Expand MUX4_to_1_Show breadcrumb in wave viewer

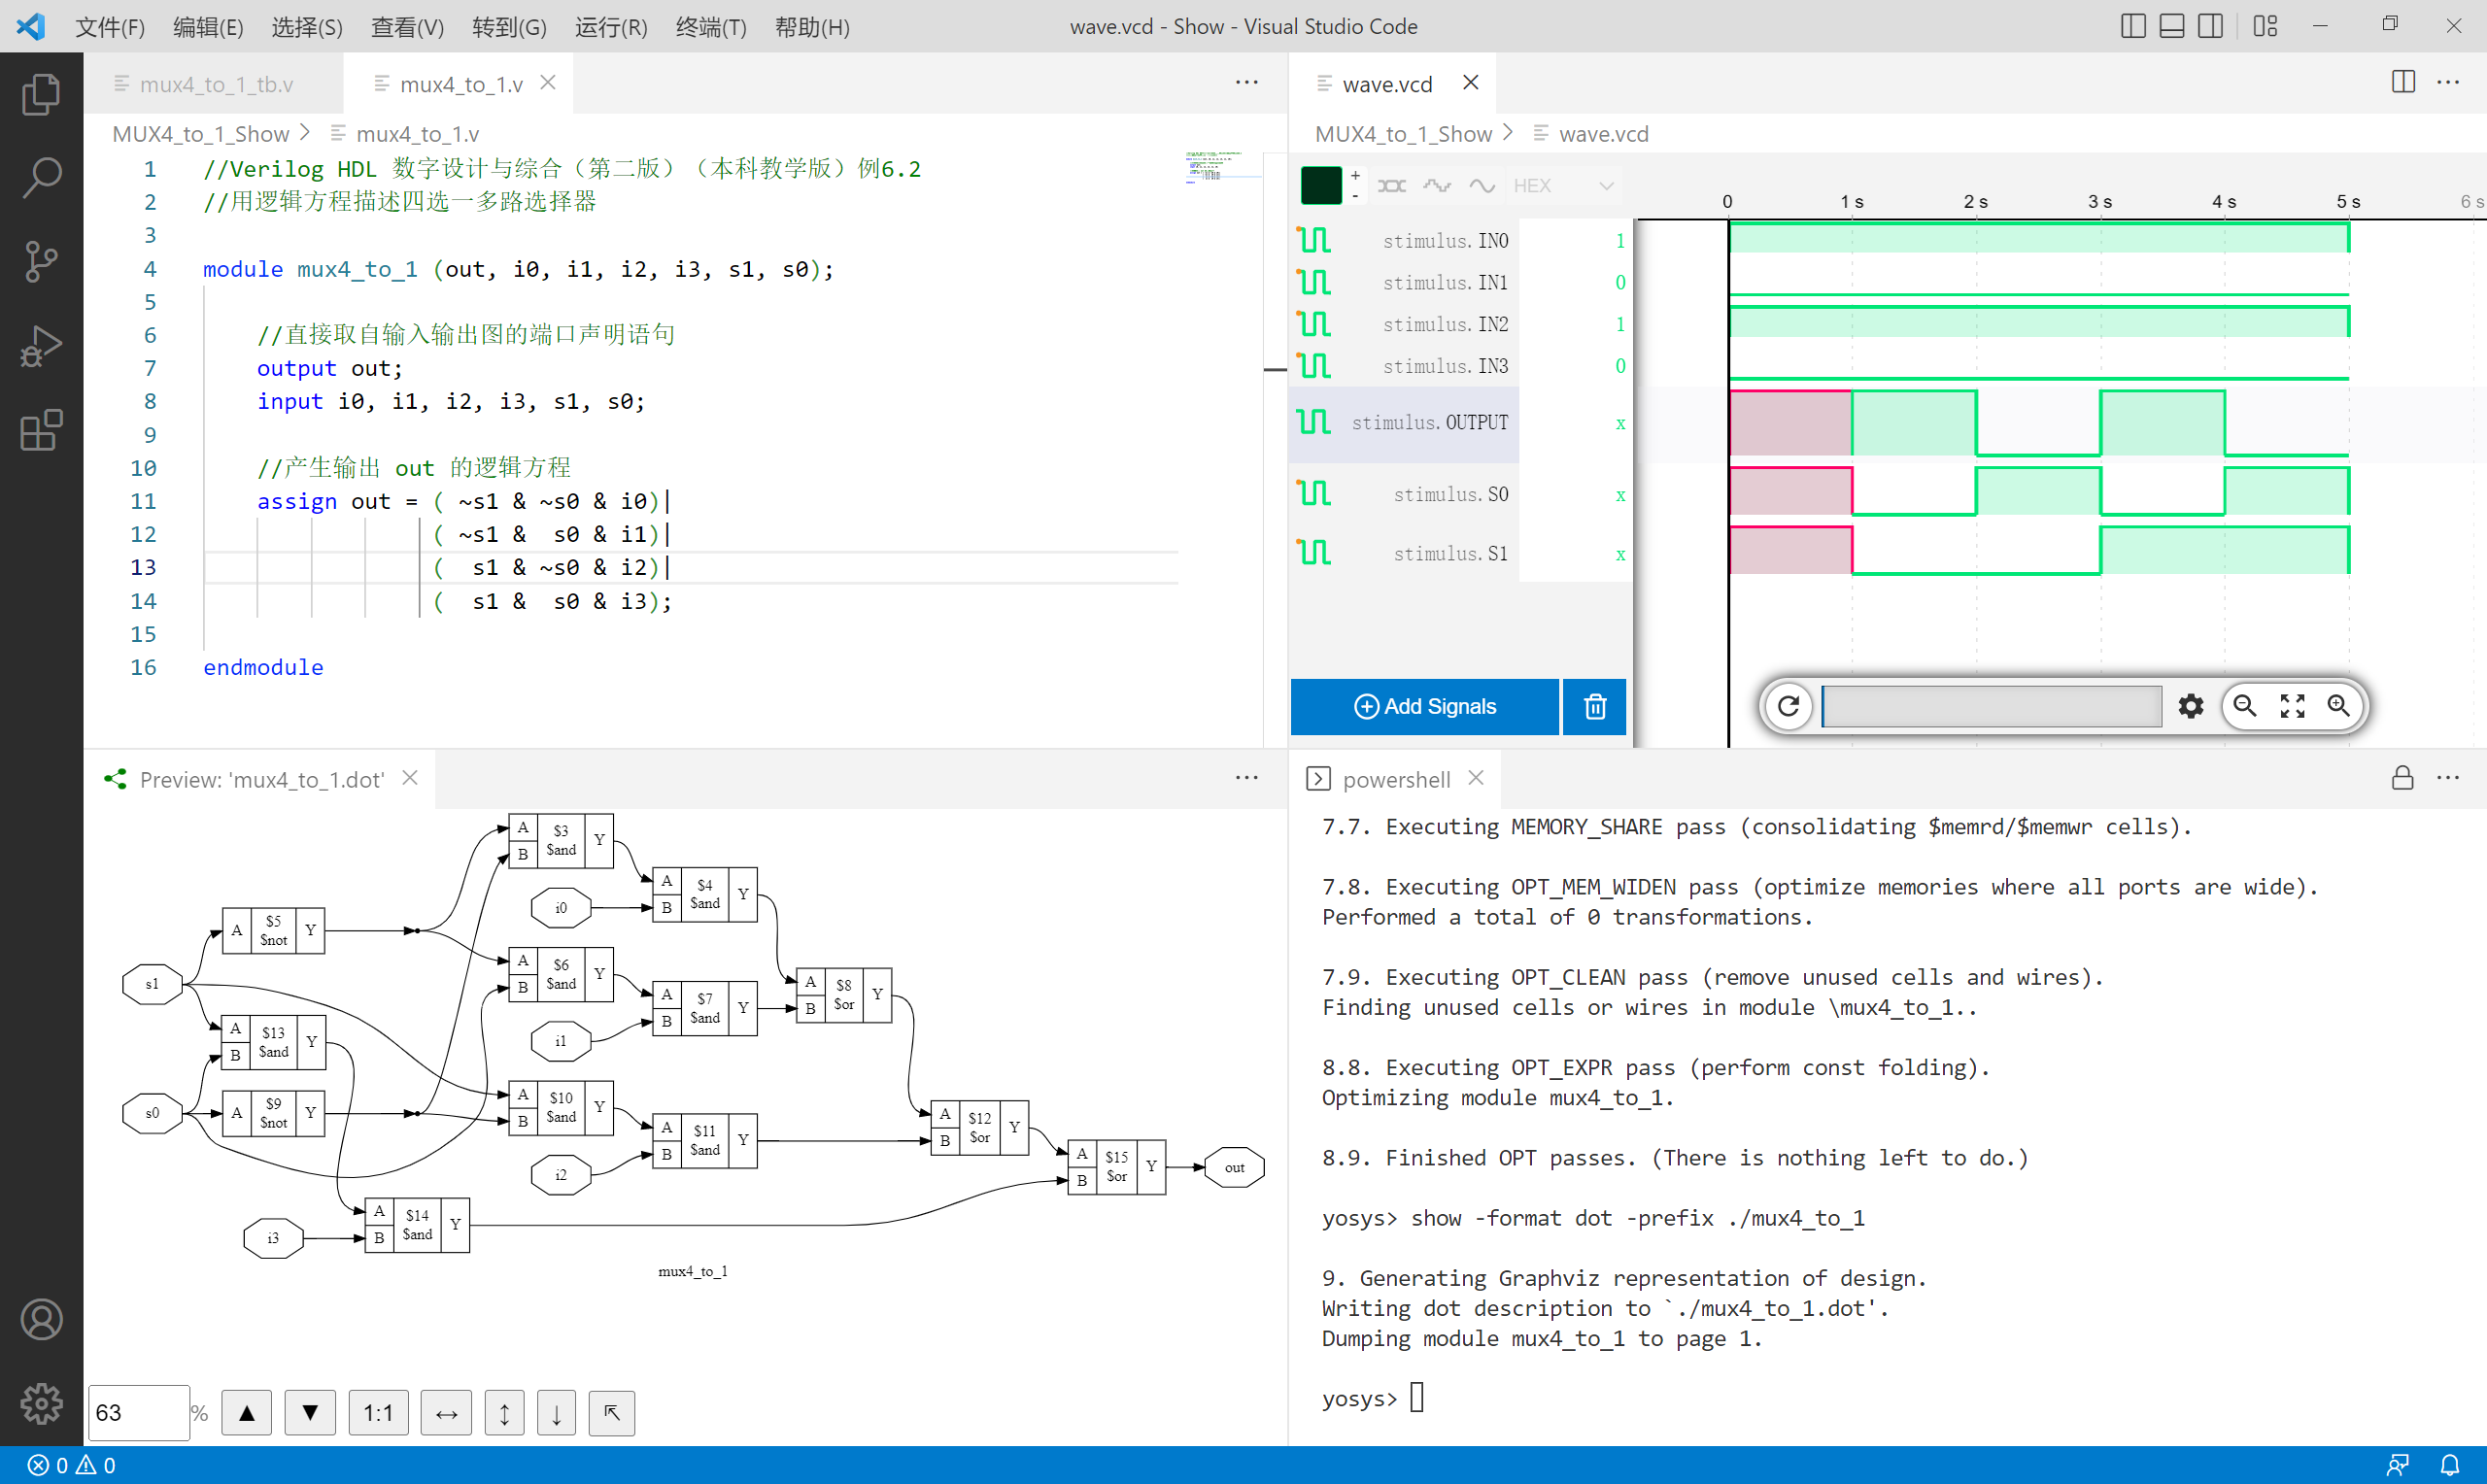click(1403, 134)
